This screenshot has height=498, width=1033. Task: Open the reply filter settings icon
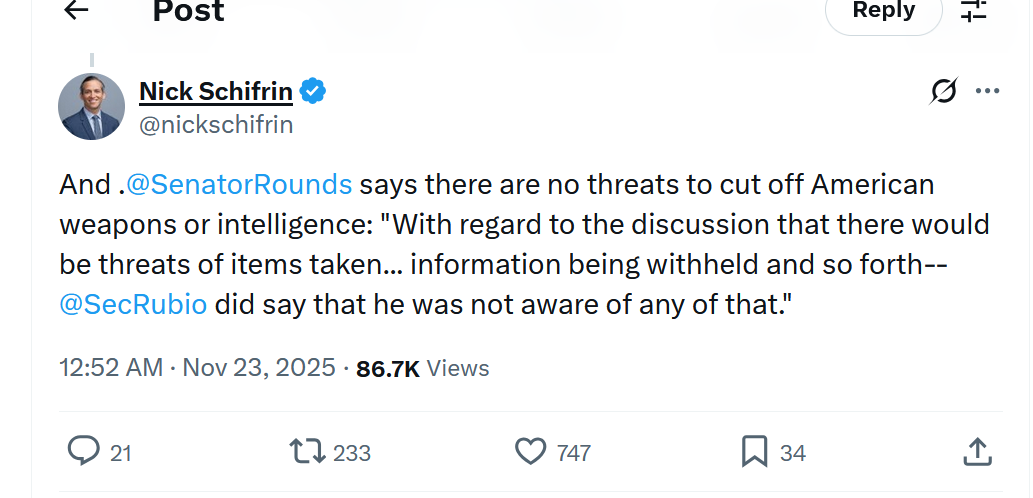click(973, 10)
